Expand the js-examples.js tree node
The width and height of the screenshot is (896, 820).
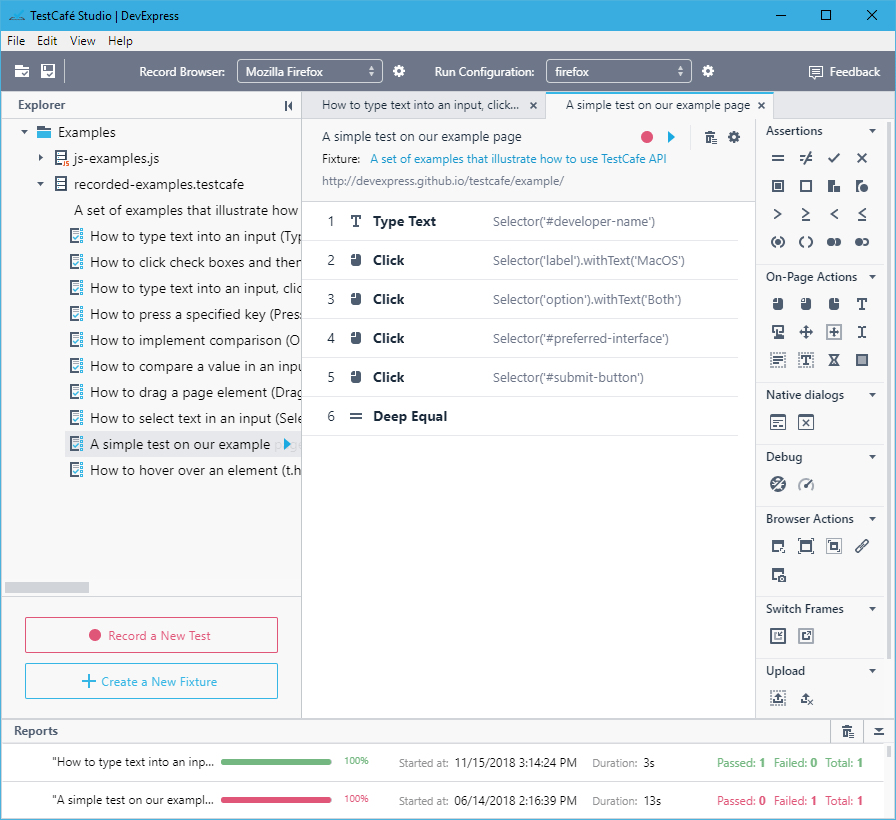41,158
